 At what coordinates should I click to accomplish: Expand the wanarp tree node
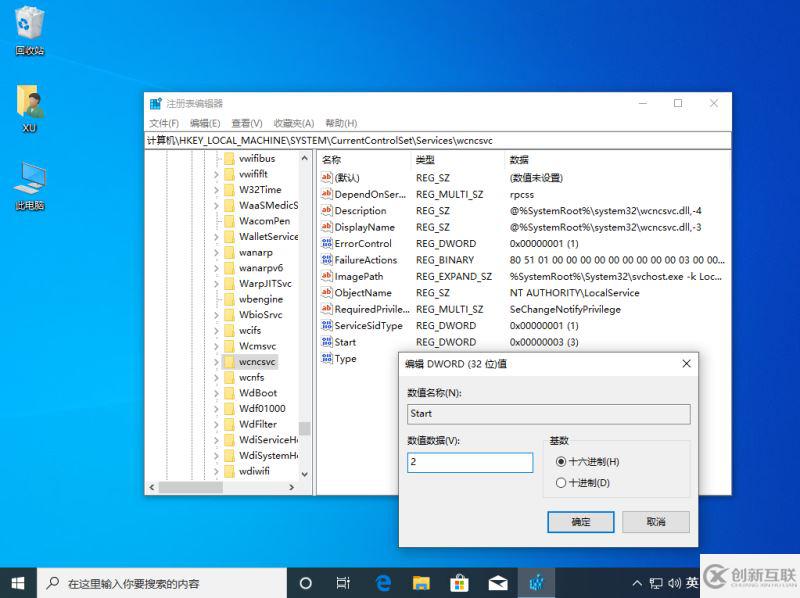click(x=216, y=253)
